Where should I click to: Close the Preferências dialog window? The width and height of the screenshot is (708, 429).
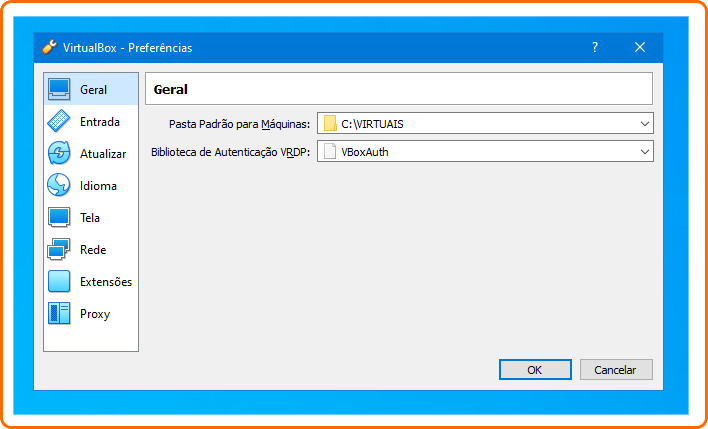pos(640,47)
